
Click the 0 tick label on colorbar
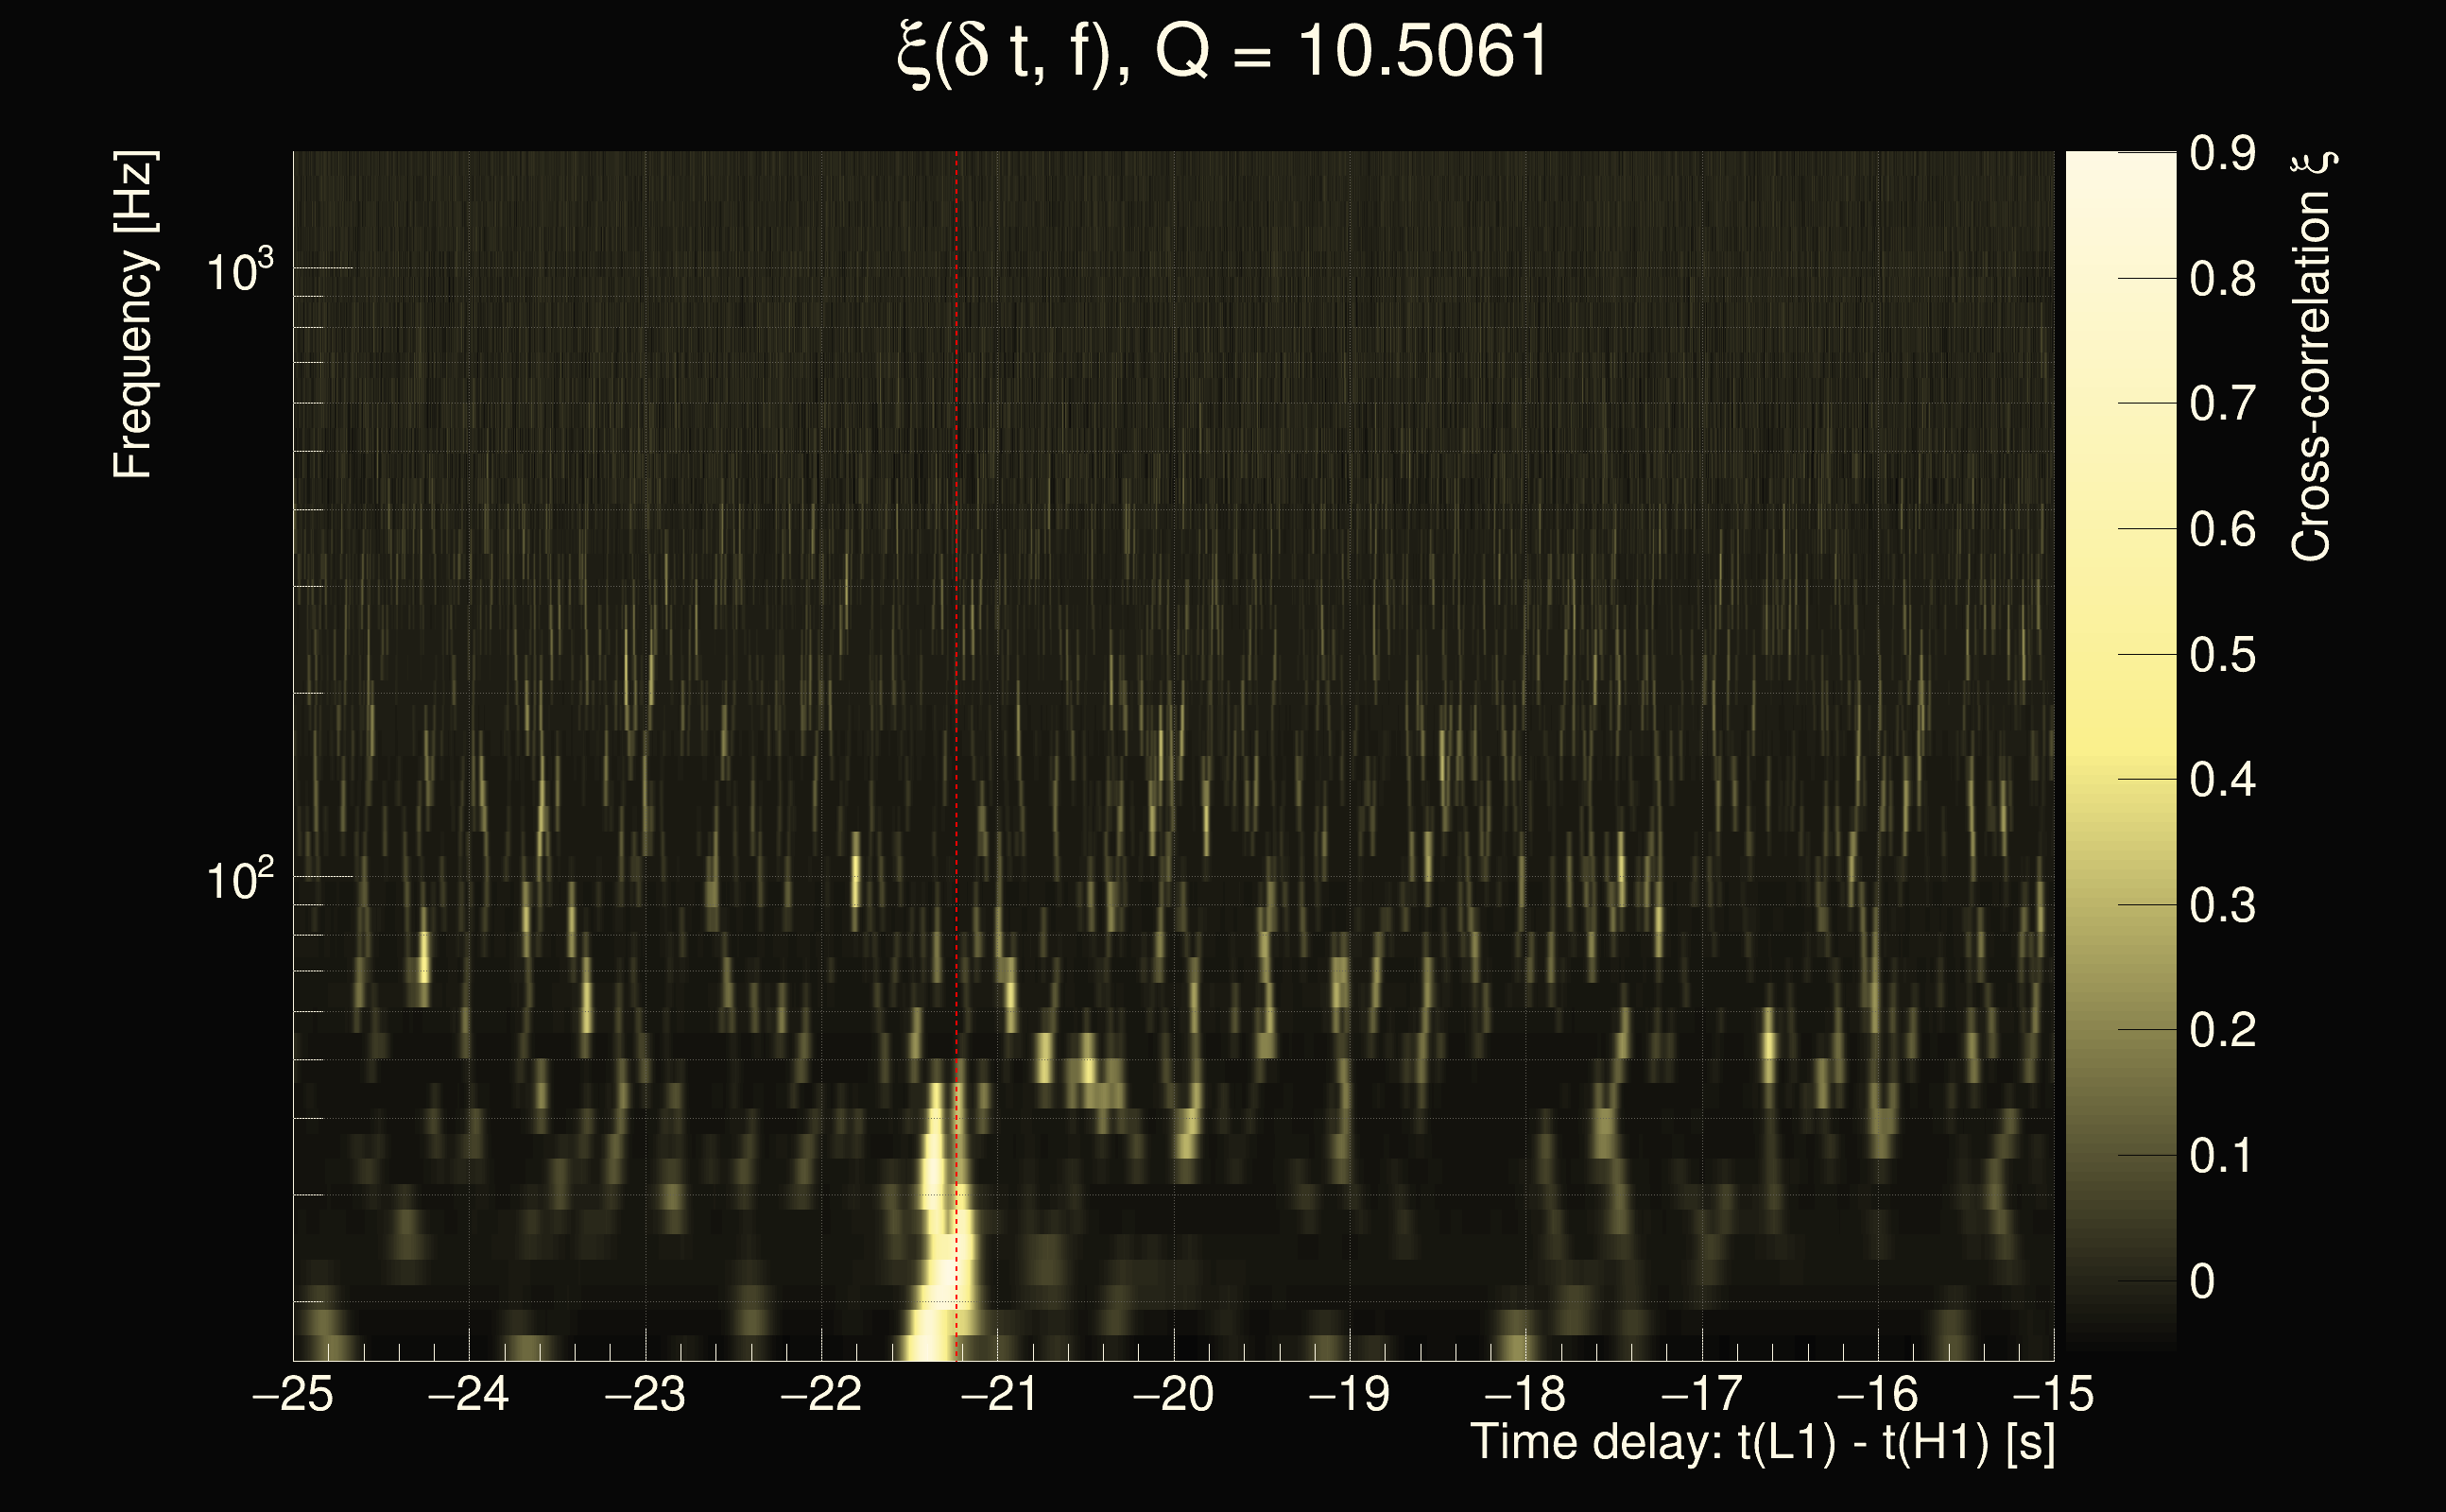2203,1282
